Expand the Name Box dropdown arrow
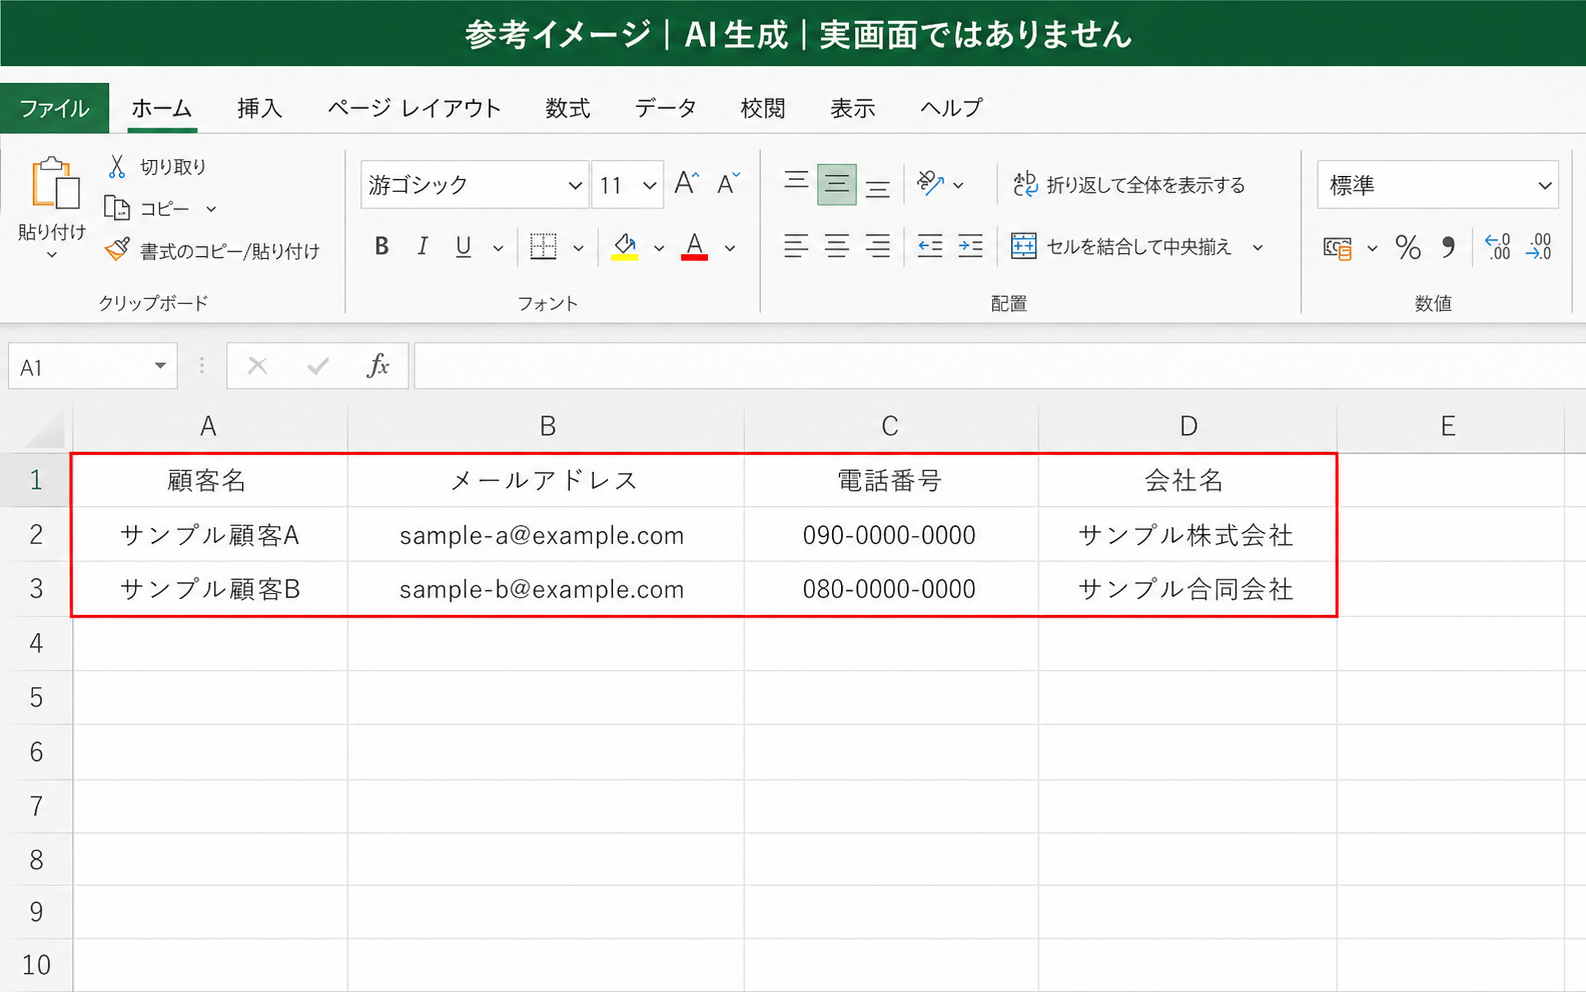This screenshot has height=992, width=1586. pos(160,366)
